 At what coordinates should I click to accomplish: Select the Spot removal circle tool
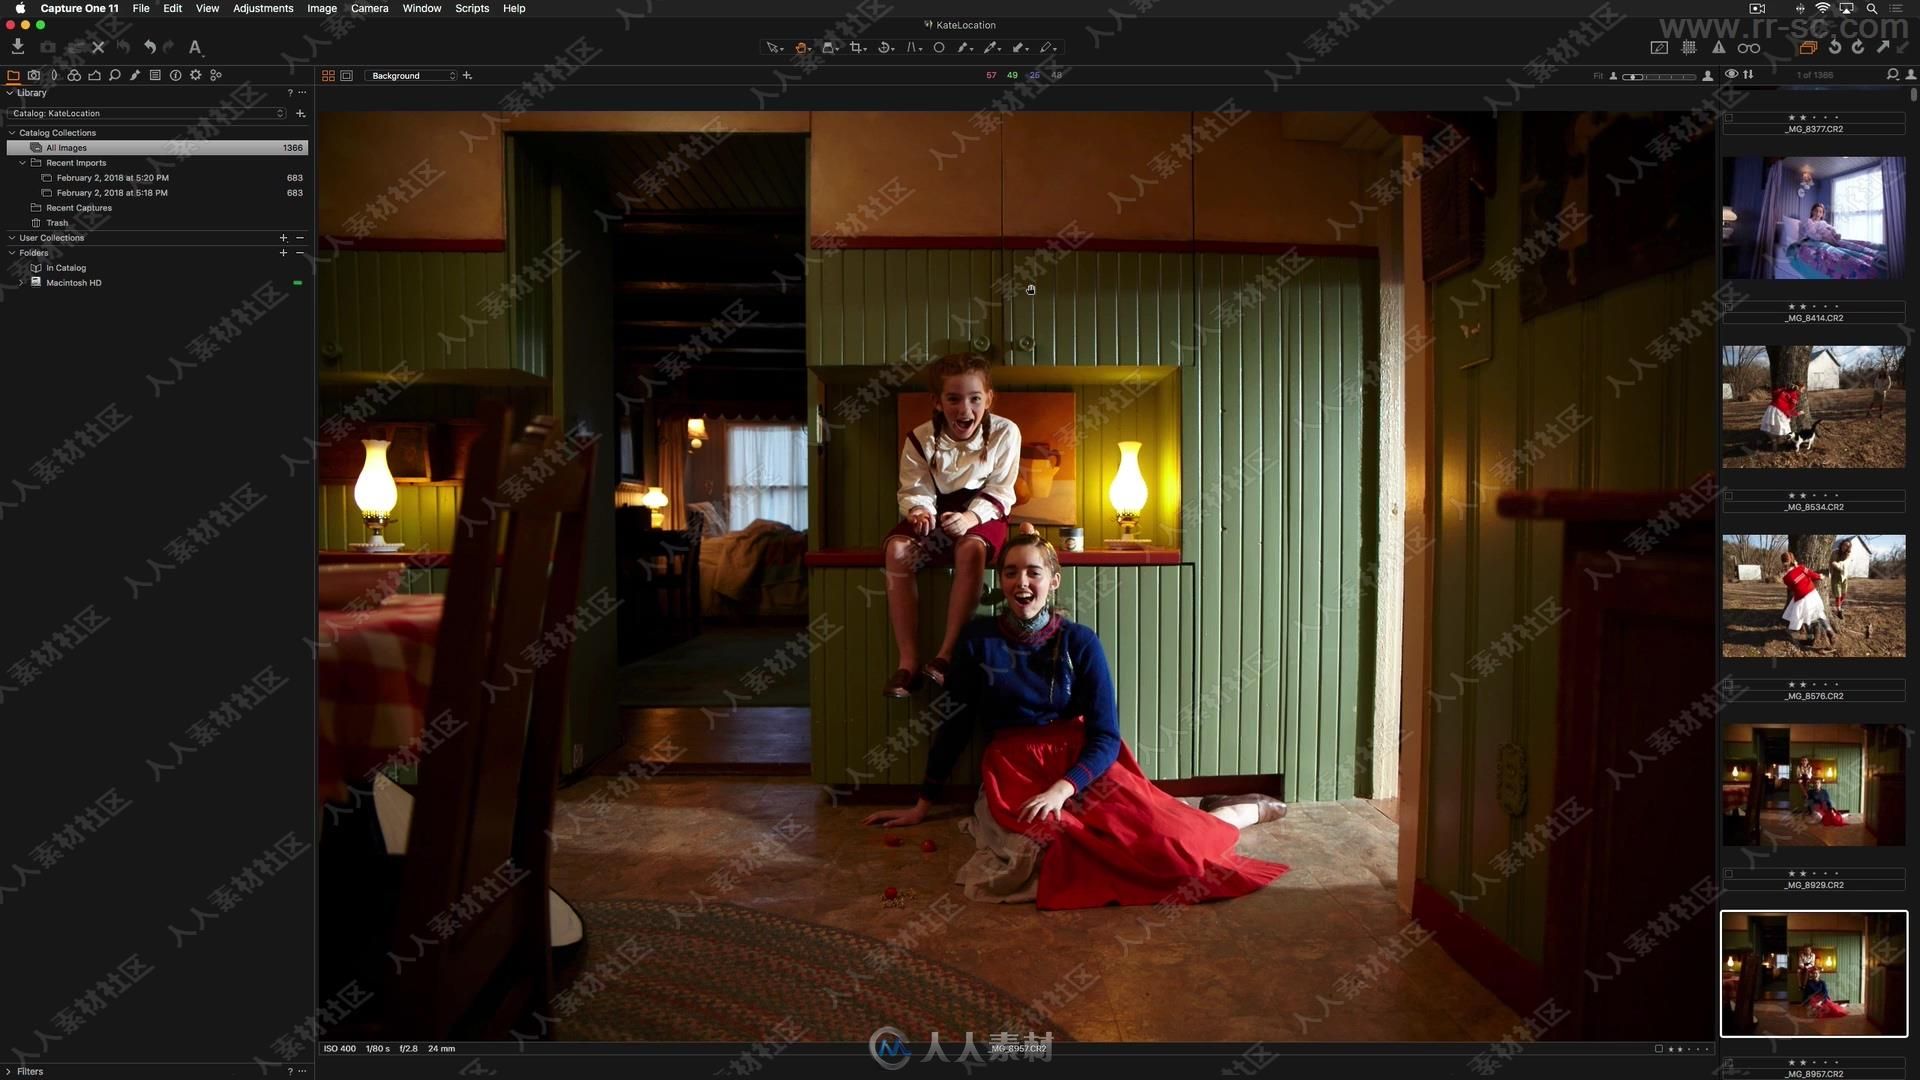pos(939,47)
